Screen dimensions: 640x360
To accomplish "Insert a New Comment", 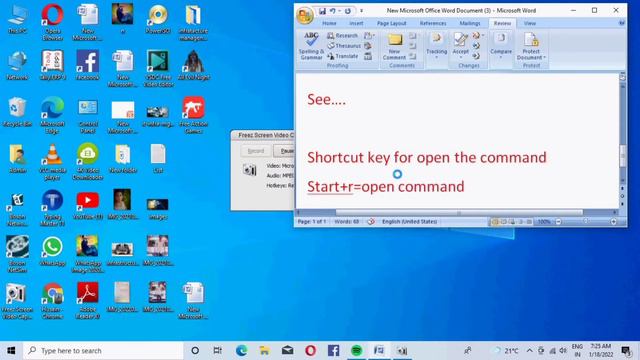I will (x=394, y=47).
